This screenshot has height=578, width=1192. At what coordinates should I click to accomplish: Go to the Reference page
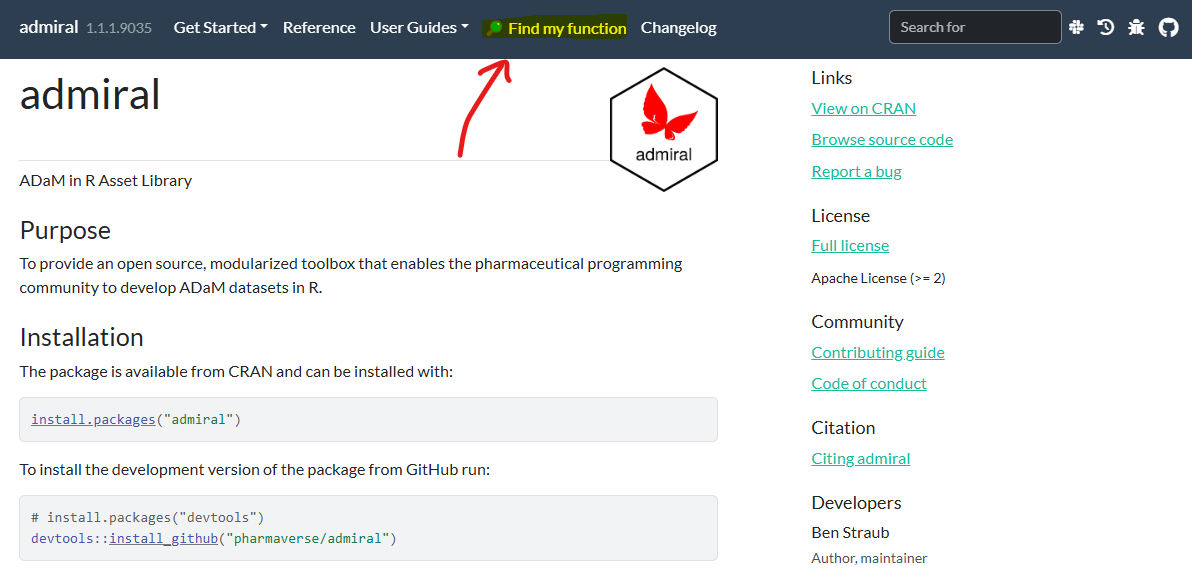coord(319,28)
